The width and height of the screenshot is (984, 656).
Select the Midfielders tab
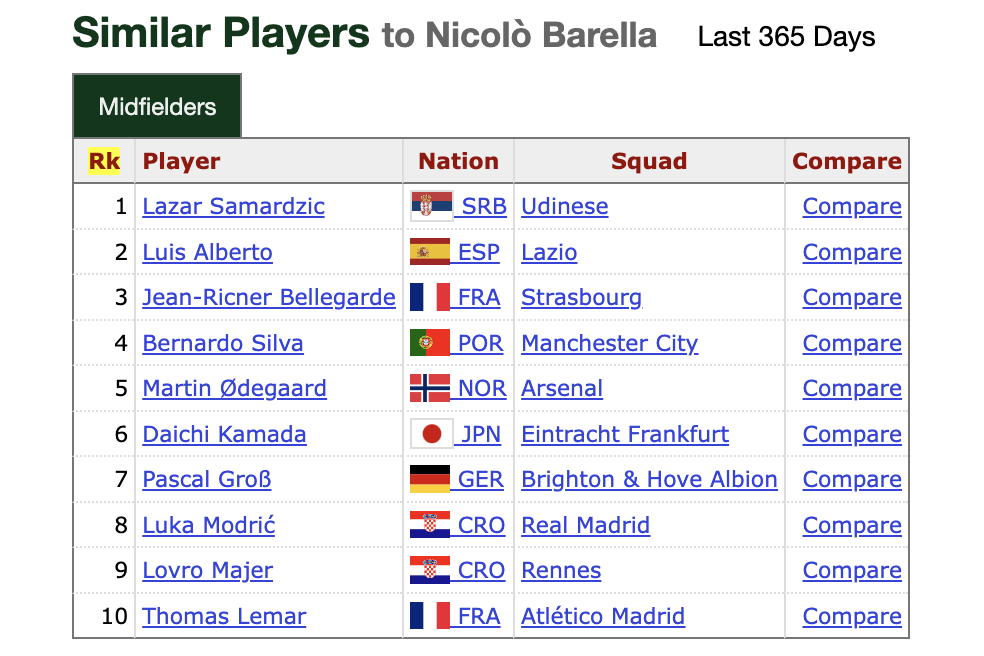157,106
